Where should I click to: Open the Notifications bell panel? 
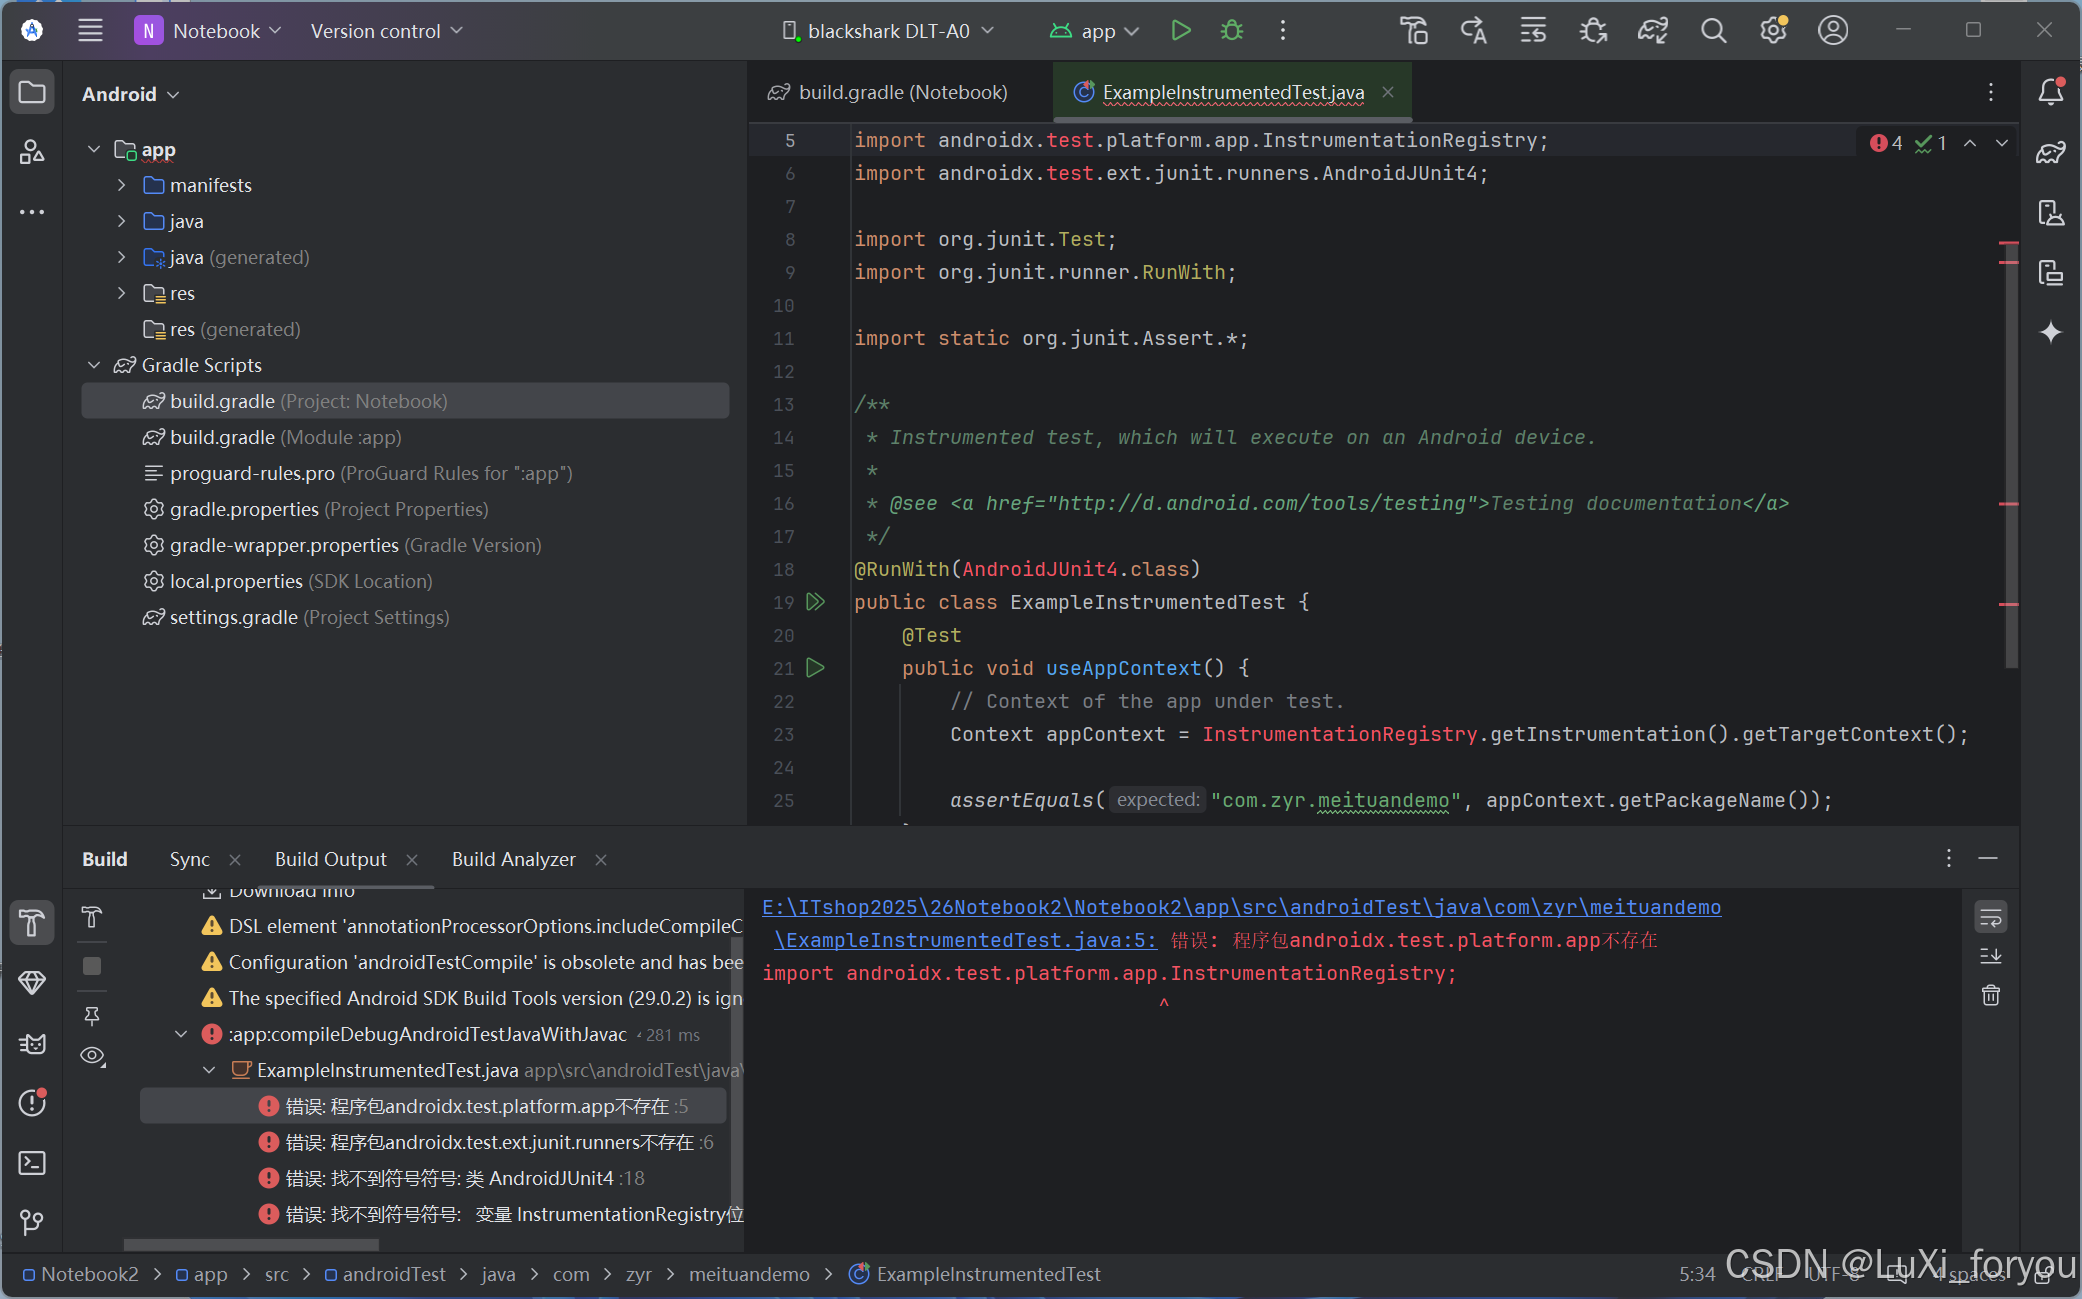(x=2050, y=92)
